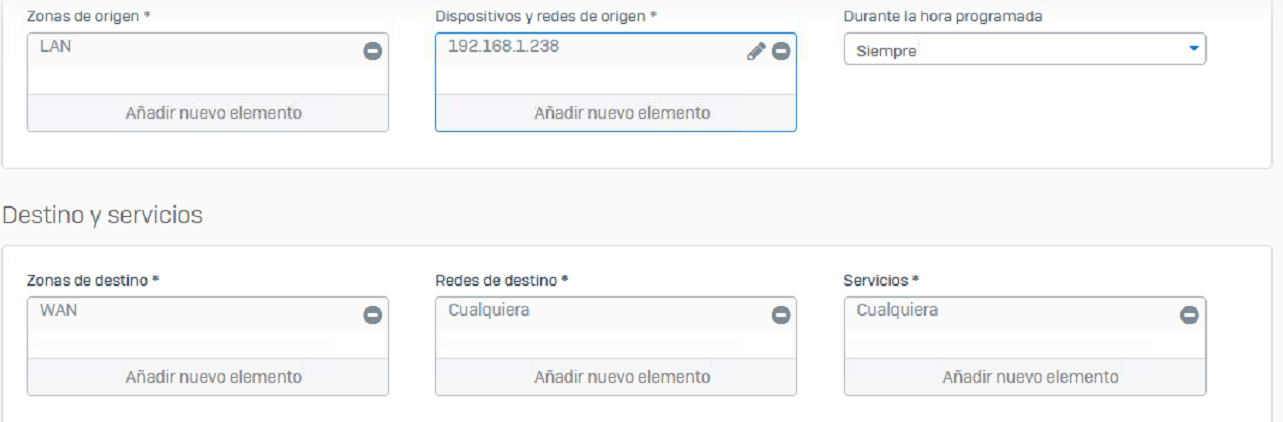Image resolution: width=1283 pixels, height=422 pixels.
Task: Add new element to Zonas de destino
Action: click(x=208, y=377)
